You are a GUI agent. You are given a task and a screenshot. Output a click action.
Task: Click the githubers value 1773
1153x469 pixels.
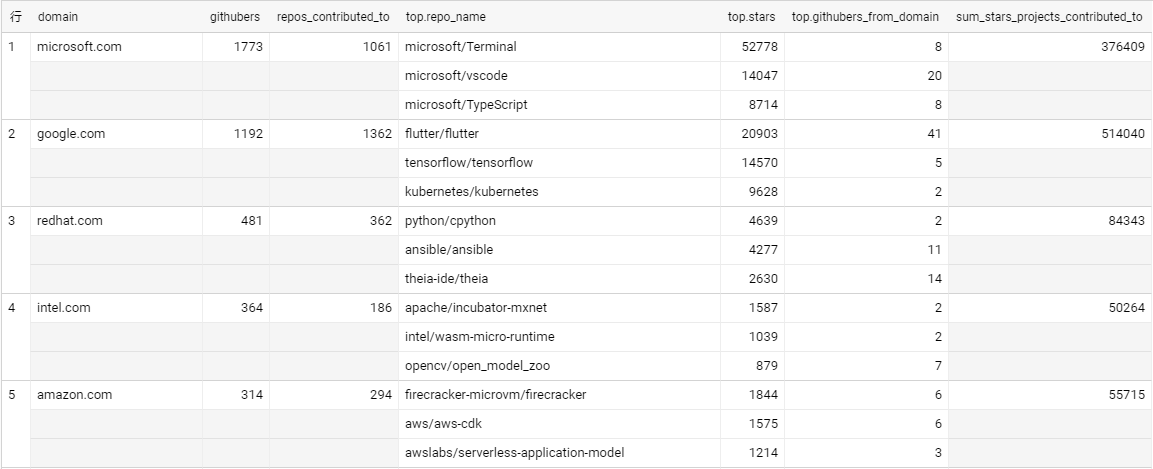[x=248, y=47]
